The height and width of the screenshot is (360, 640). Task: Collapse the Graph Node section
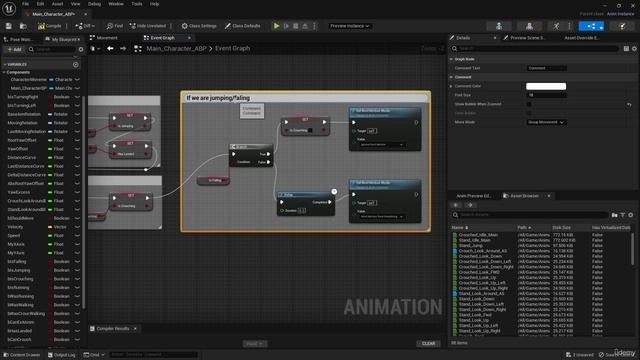point(451,59)
